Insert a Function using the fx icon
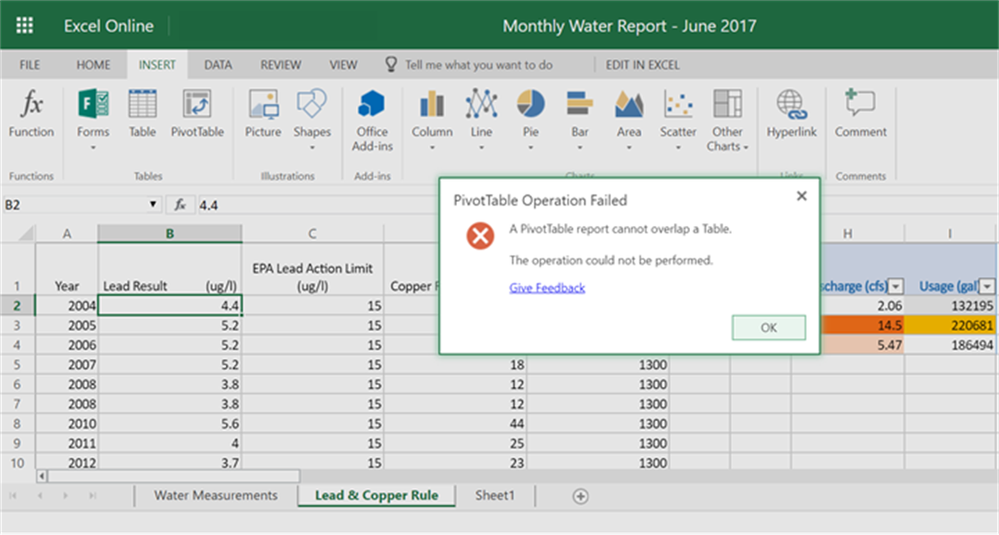 pos(31,114)
